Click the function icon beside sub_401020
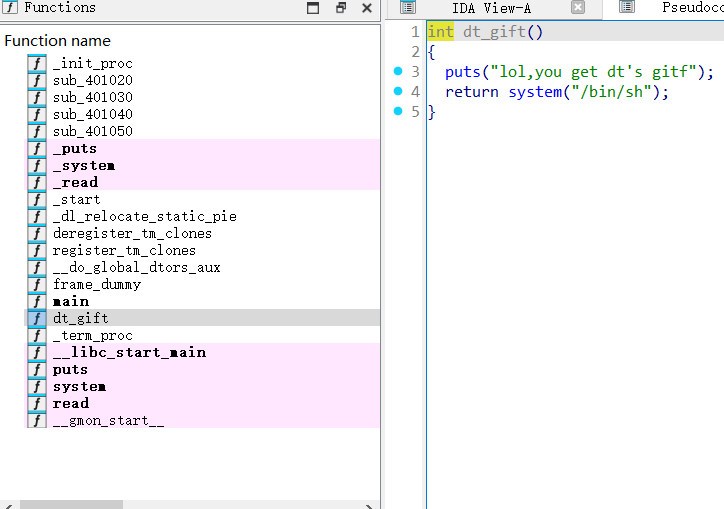The width and height of the screenshot is (724, 509). tap(37, 80)
